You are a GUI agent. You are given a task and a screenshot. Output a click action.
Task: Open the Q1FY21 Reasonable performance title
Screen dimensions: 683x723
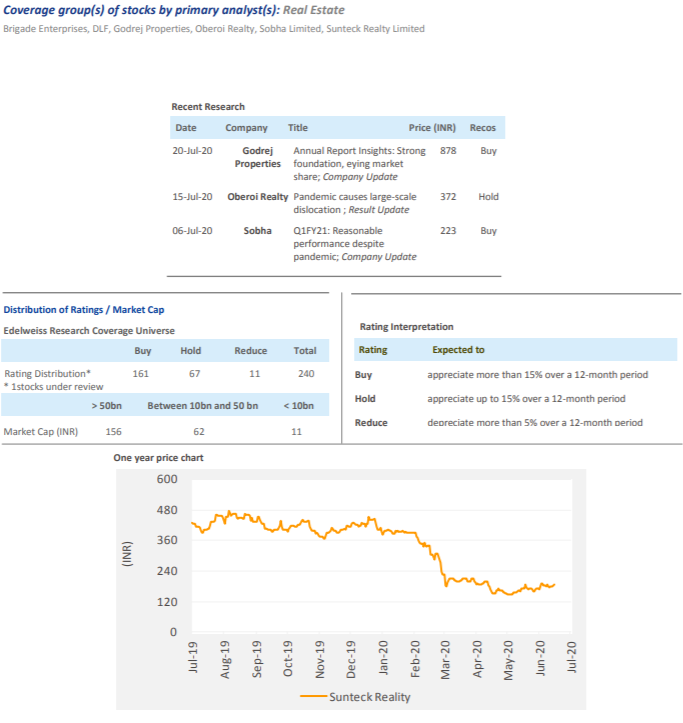pos(355,244)
